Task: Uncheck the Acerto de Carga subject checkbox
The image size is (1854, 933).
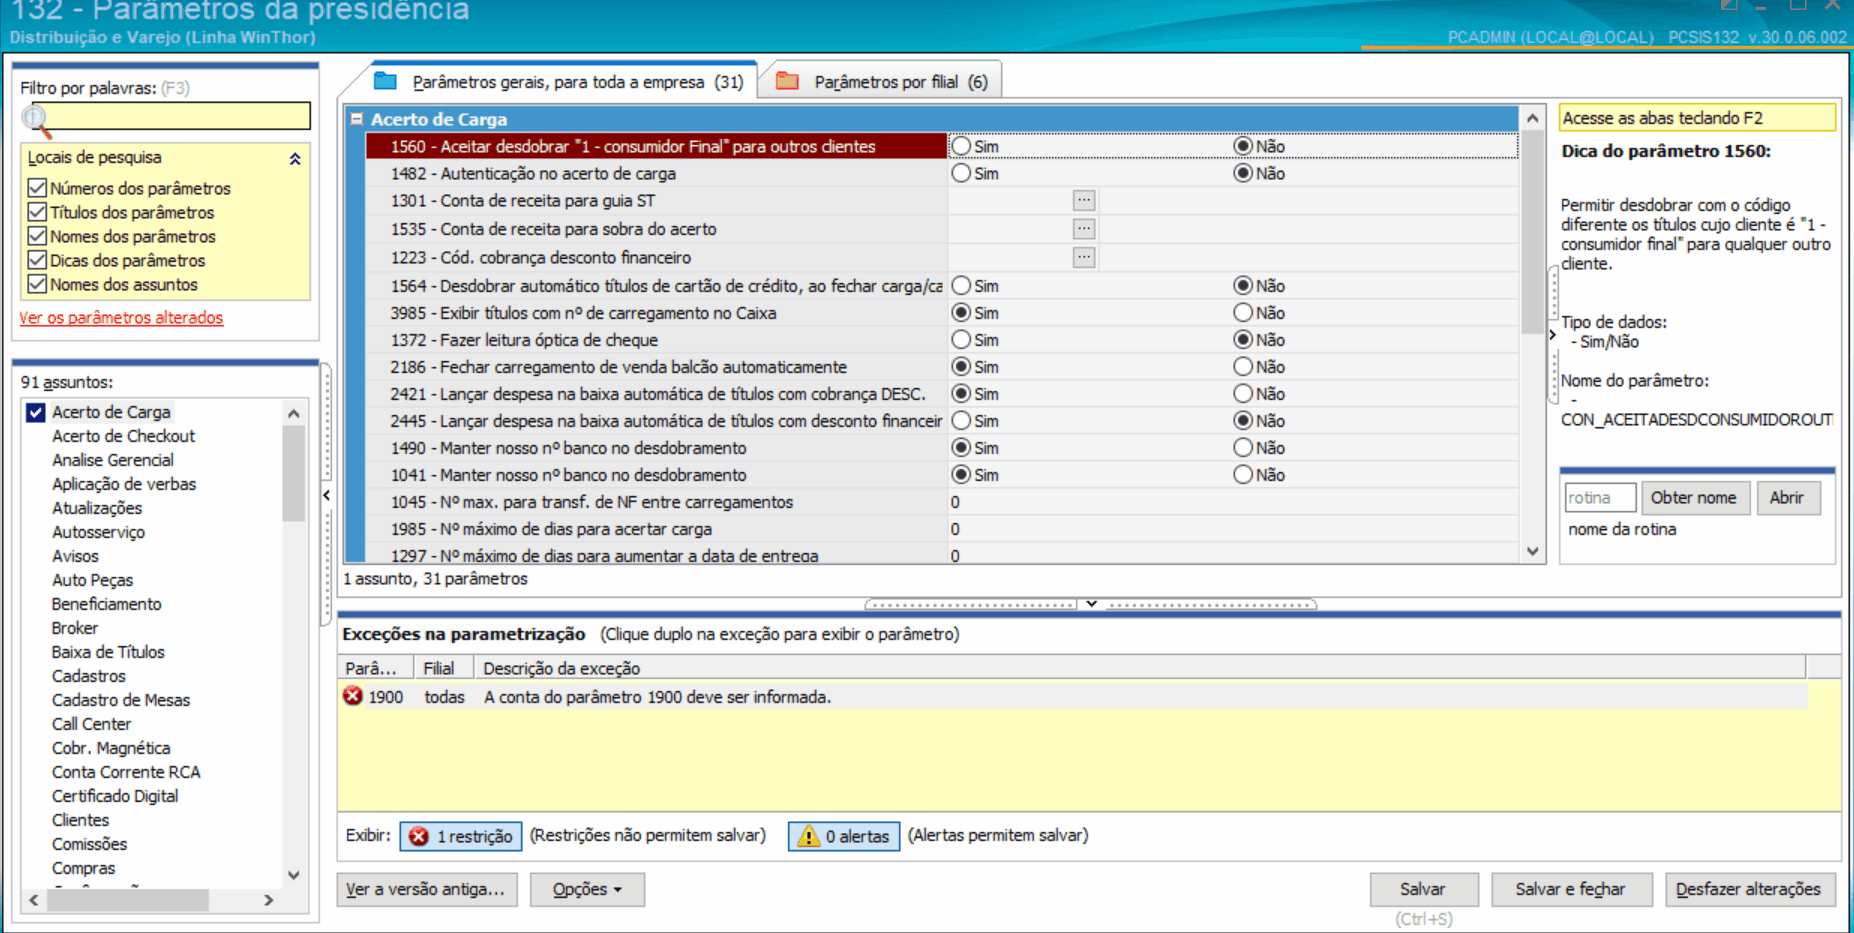Action: [36, 412]
